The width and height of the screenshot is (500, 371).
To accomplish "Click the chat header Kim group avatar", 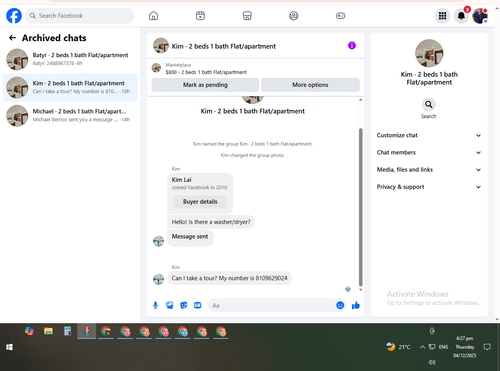I will pos(161,46).
